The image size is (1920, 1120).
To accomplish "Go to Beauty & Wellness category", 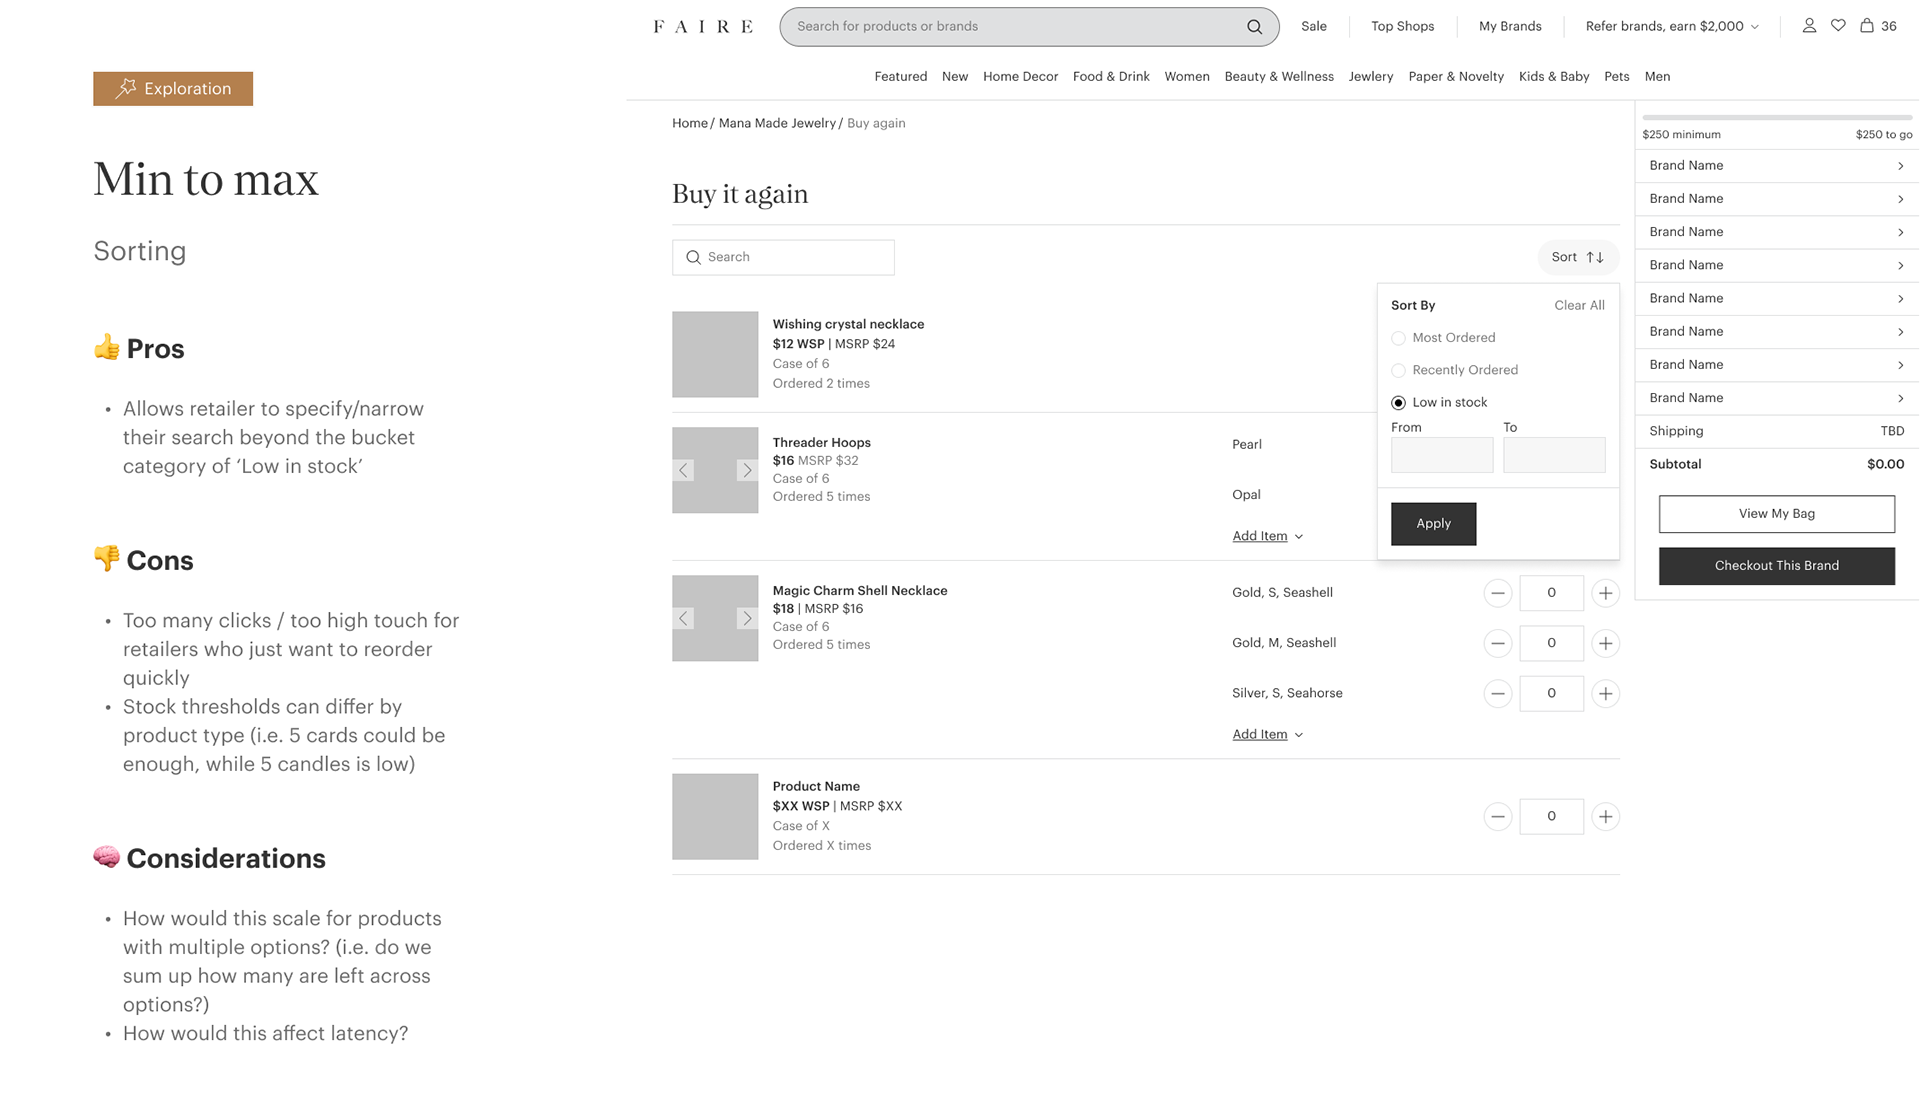I will pos(1279,76).
